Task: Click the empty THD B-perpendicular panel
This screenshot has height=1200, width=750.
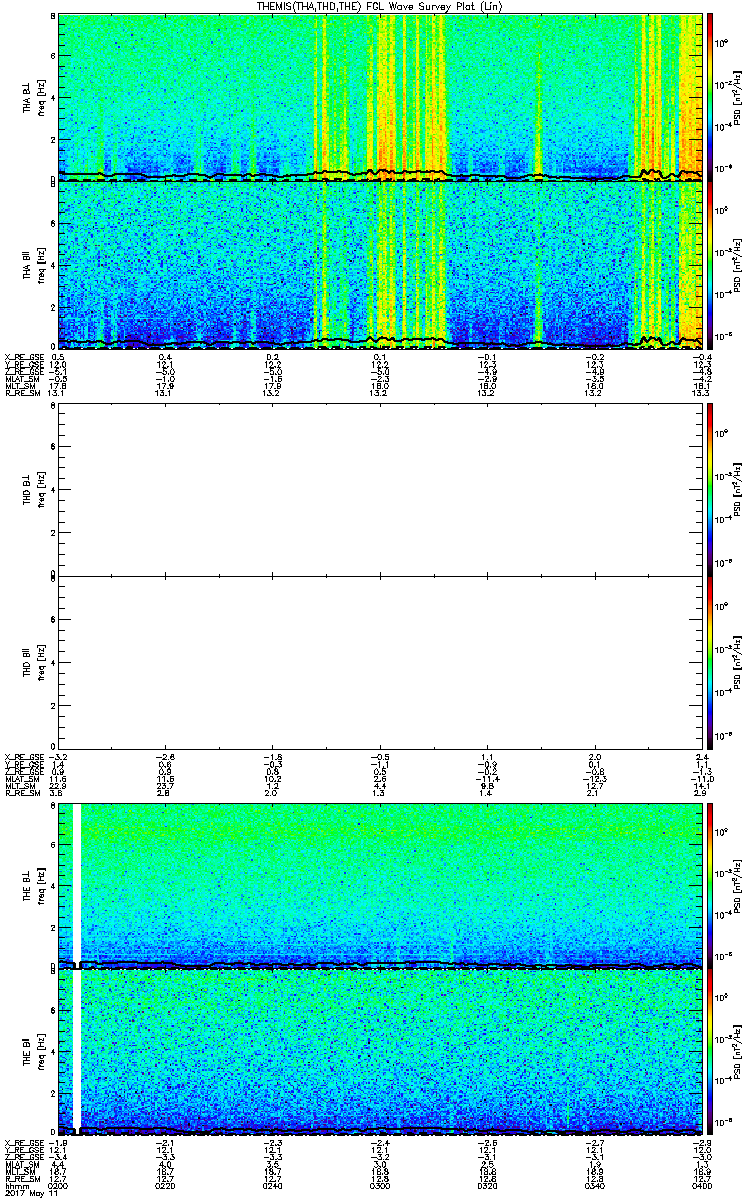Action: click(x=381, y=490)
